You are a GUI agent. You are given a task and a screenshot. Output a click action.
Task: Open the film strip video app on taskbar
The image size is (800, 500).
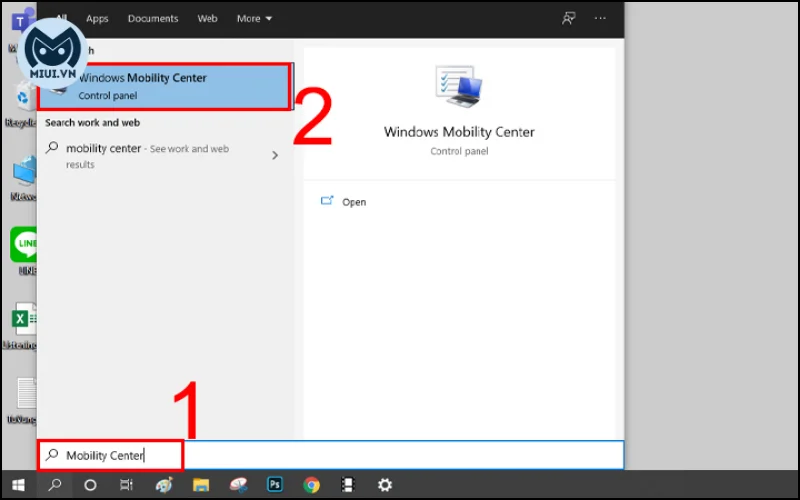point(348,485)
